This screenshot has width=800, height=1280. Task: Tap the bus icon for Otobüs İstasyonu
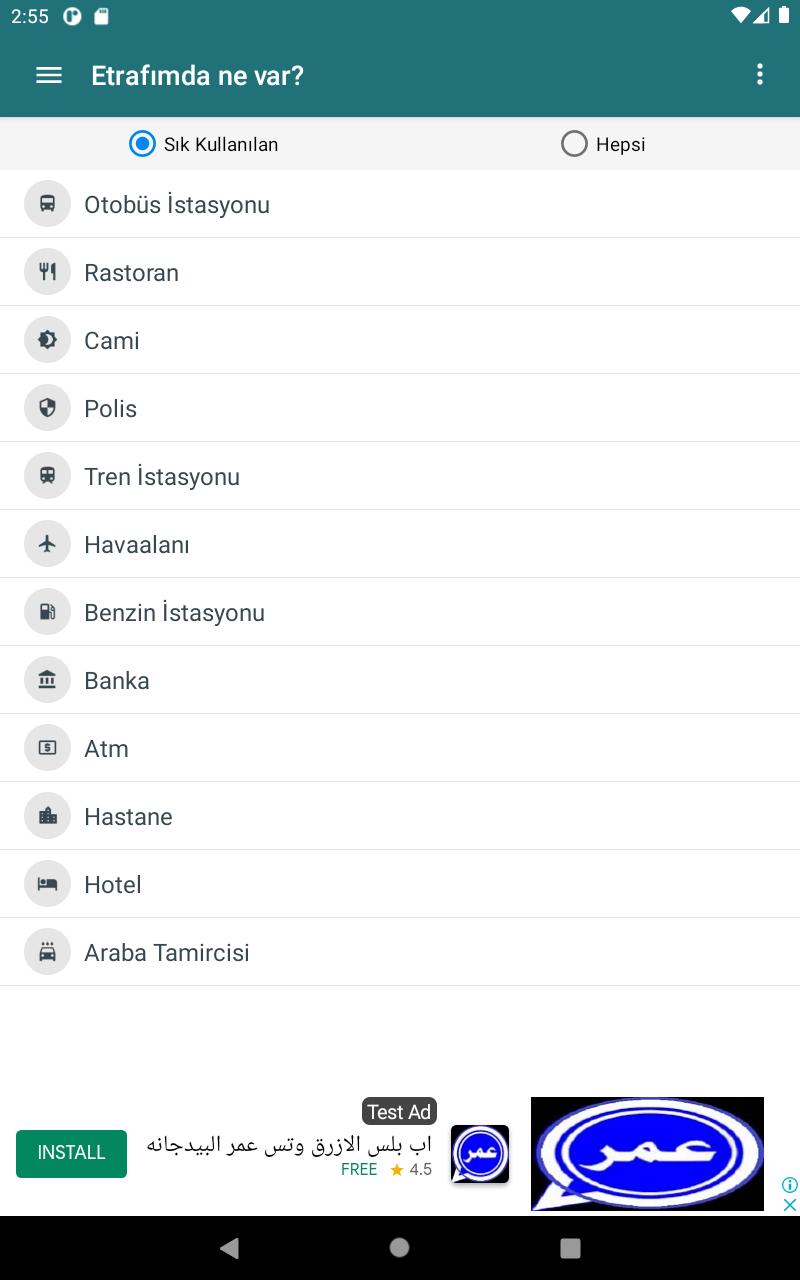click(48, 204)
